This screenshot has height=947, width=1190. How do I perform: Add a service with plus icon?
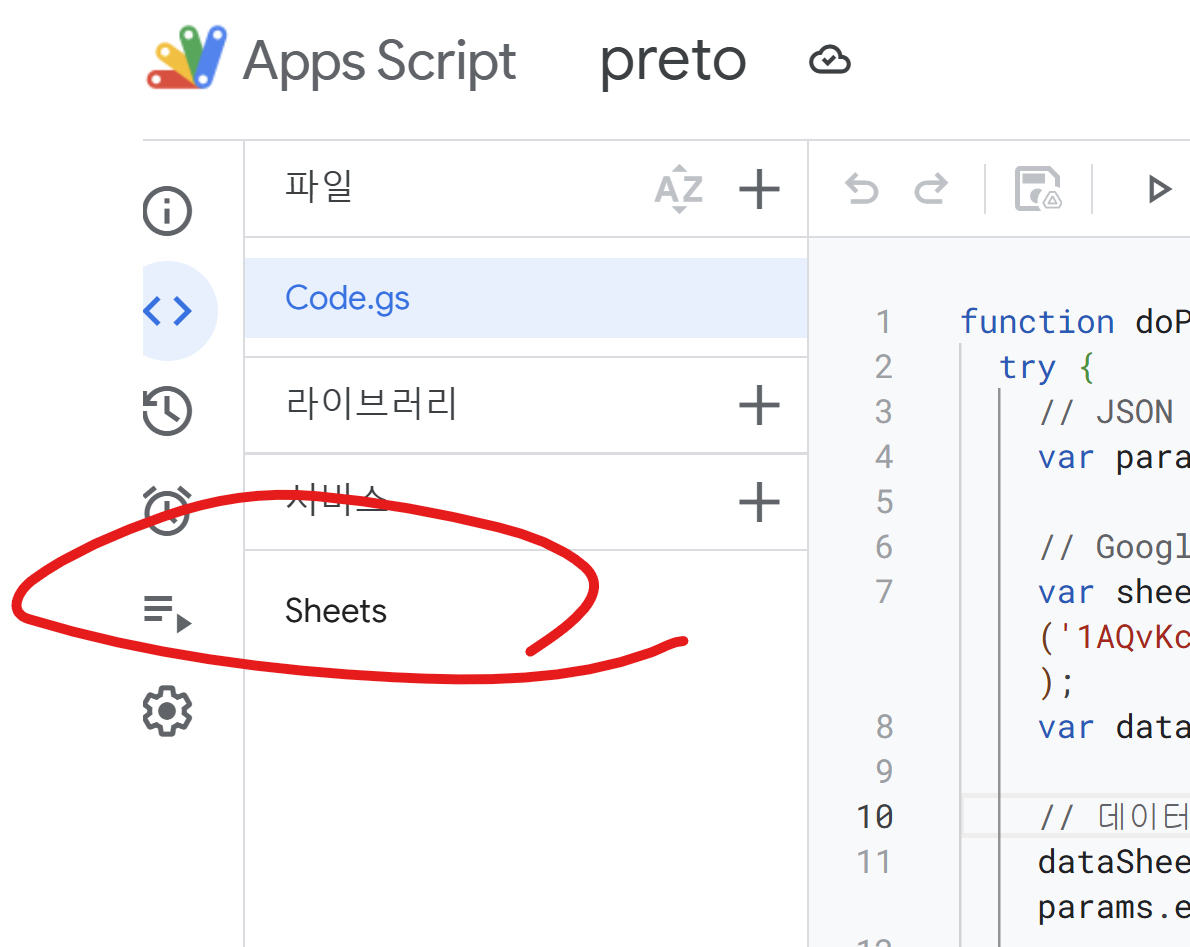pos(759,502)
